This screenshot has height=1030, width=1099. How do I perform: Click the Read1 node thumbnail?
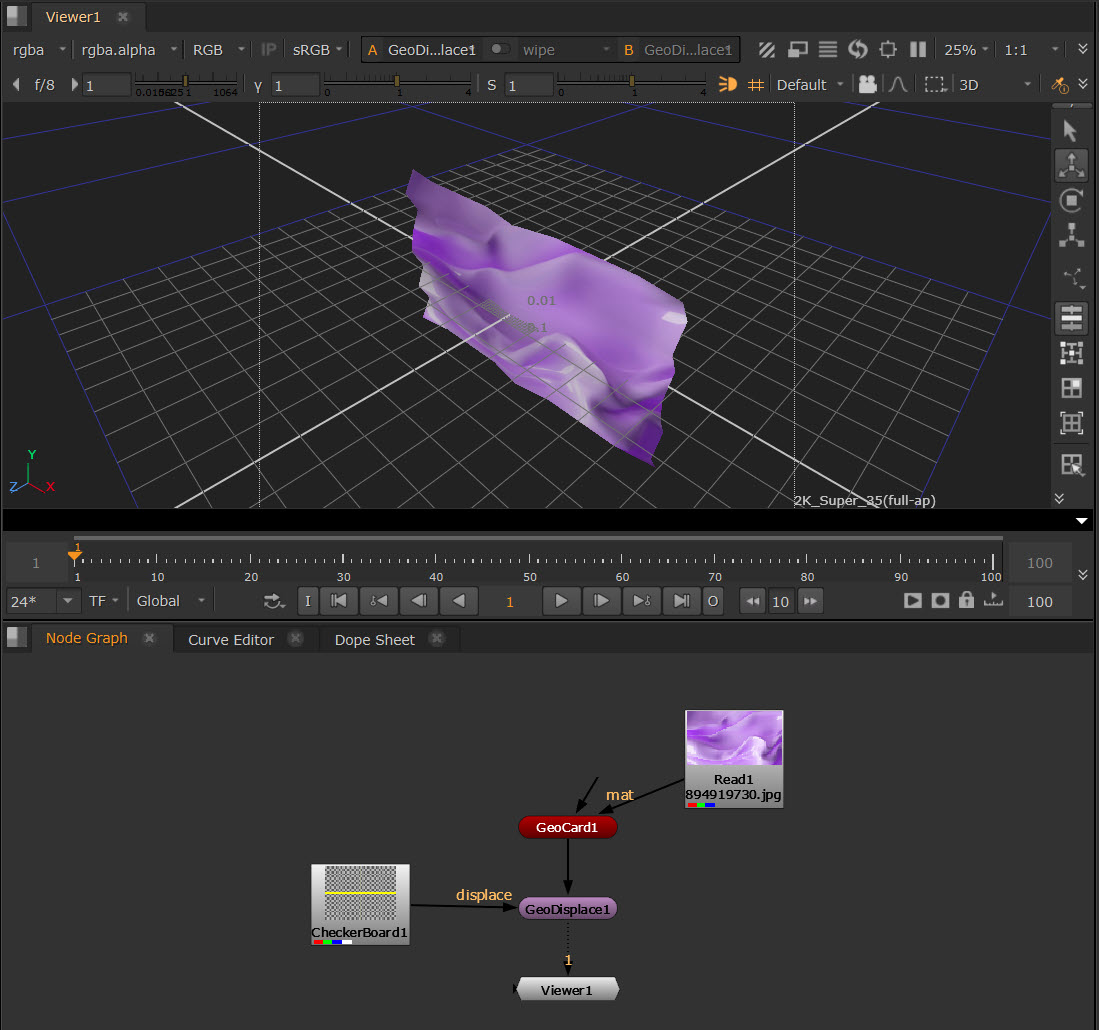[x=733, y=740]
